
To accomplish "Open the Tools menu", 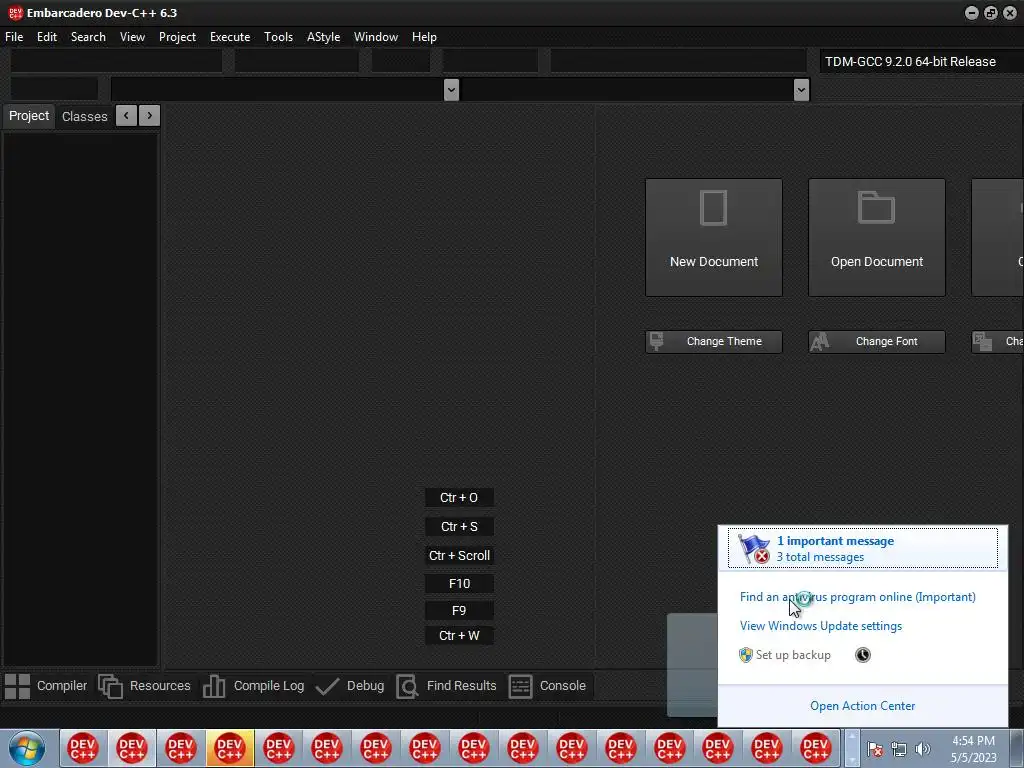I will coord(278,37).
